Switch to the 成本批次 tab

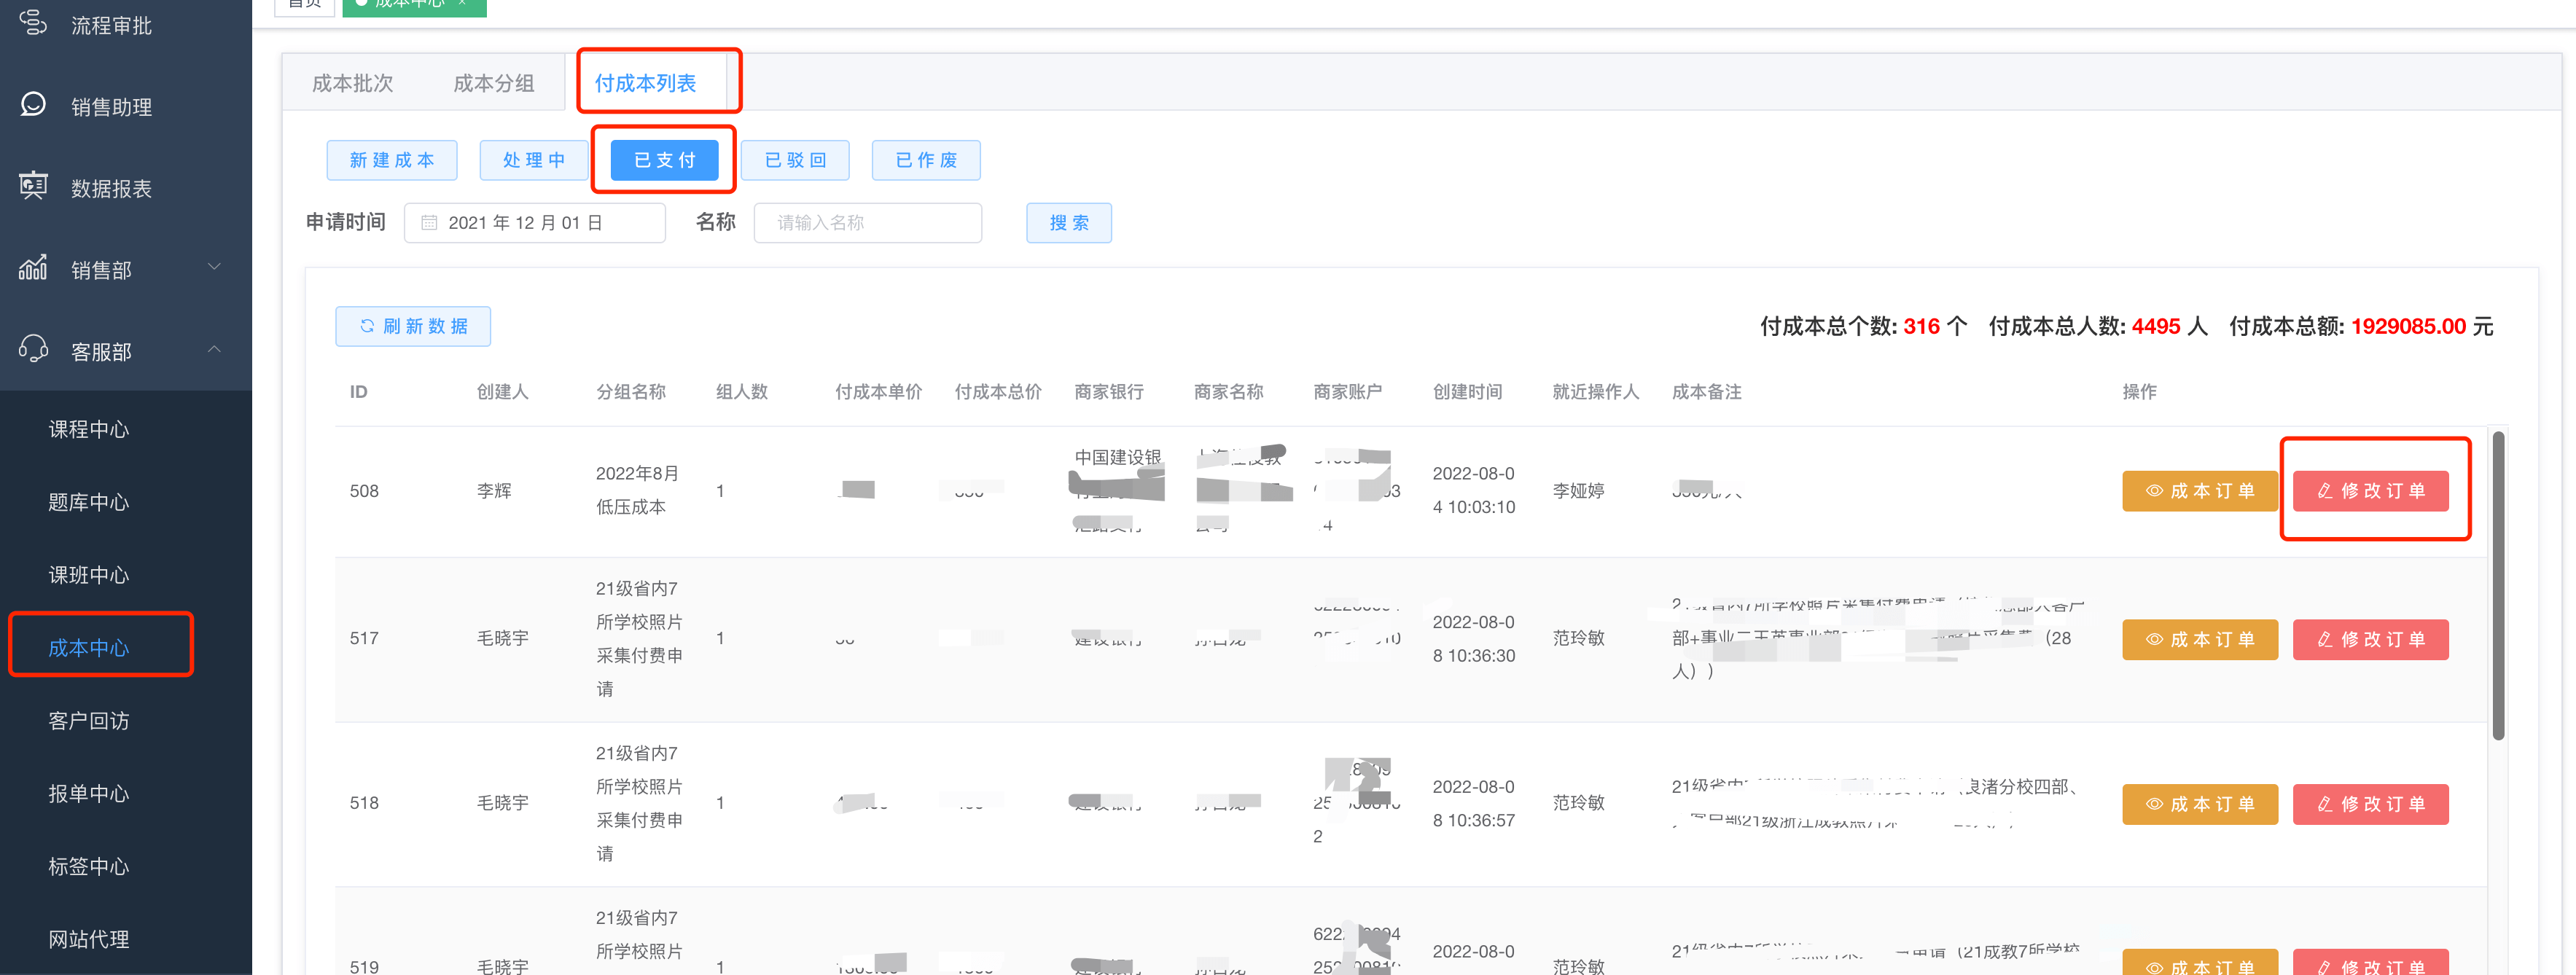coord(352,84)
